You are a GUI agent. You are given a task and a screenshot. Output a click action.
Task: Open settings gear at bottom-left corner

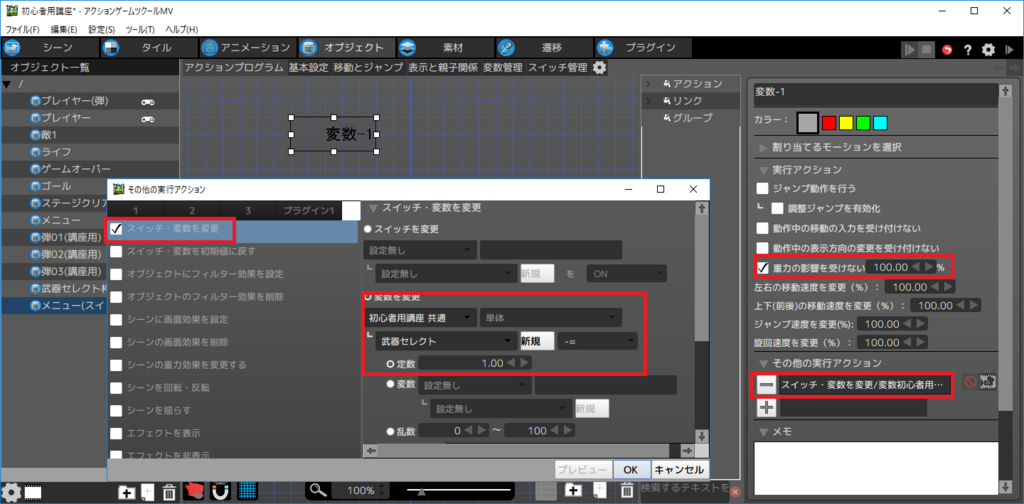pos(12,492)
